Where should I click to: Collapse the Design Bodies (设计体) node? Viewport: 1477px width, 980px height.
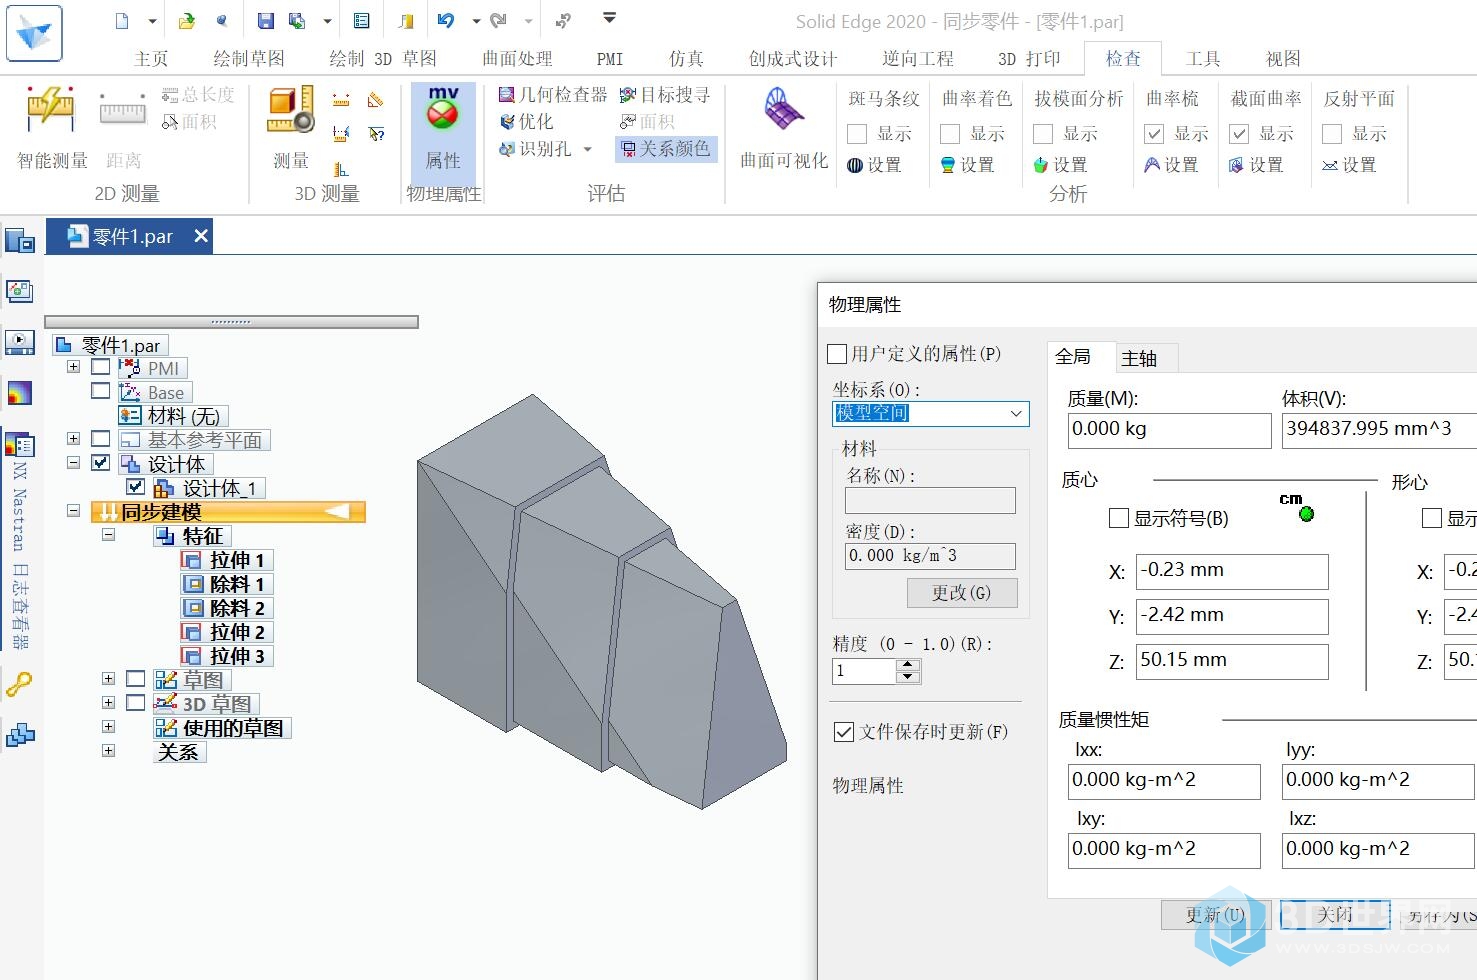pyautogui.click(x=73, y=463)
